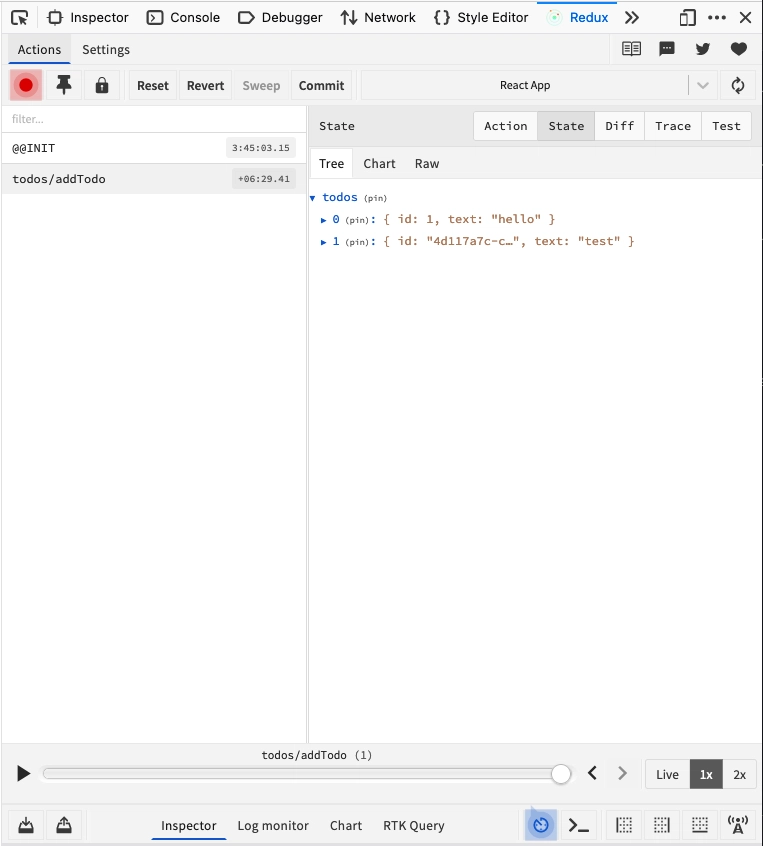Focus the actions filter field
Viewport: 763px width, 846px height.
(154, 119)
